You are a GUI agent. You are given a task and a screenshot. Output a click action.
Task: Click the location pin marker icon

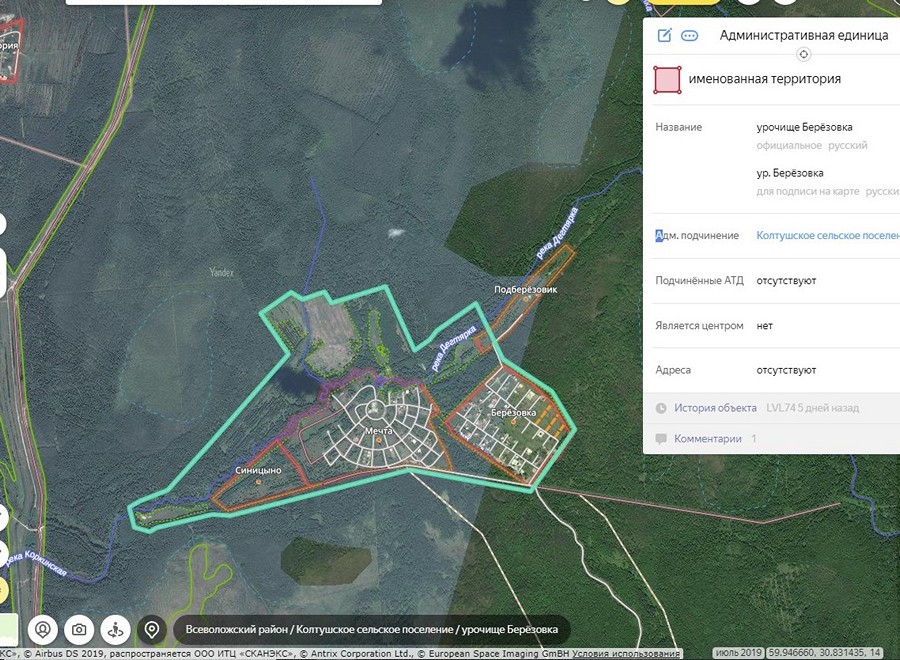(x=152, y=630)
